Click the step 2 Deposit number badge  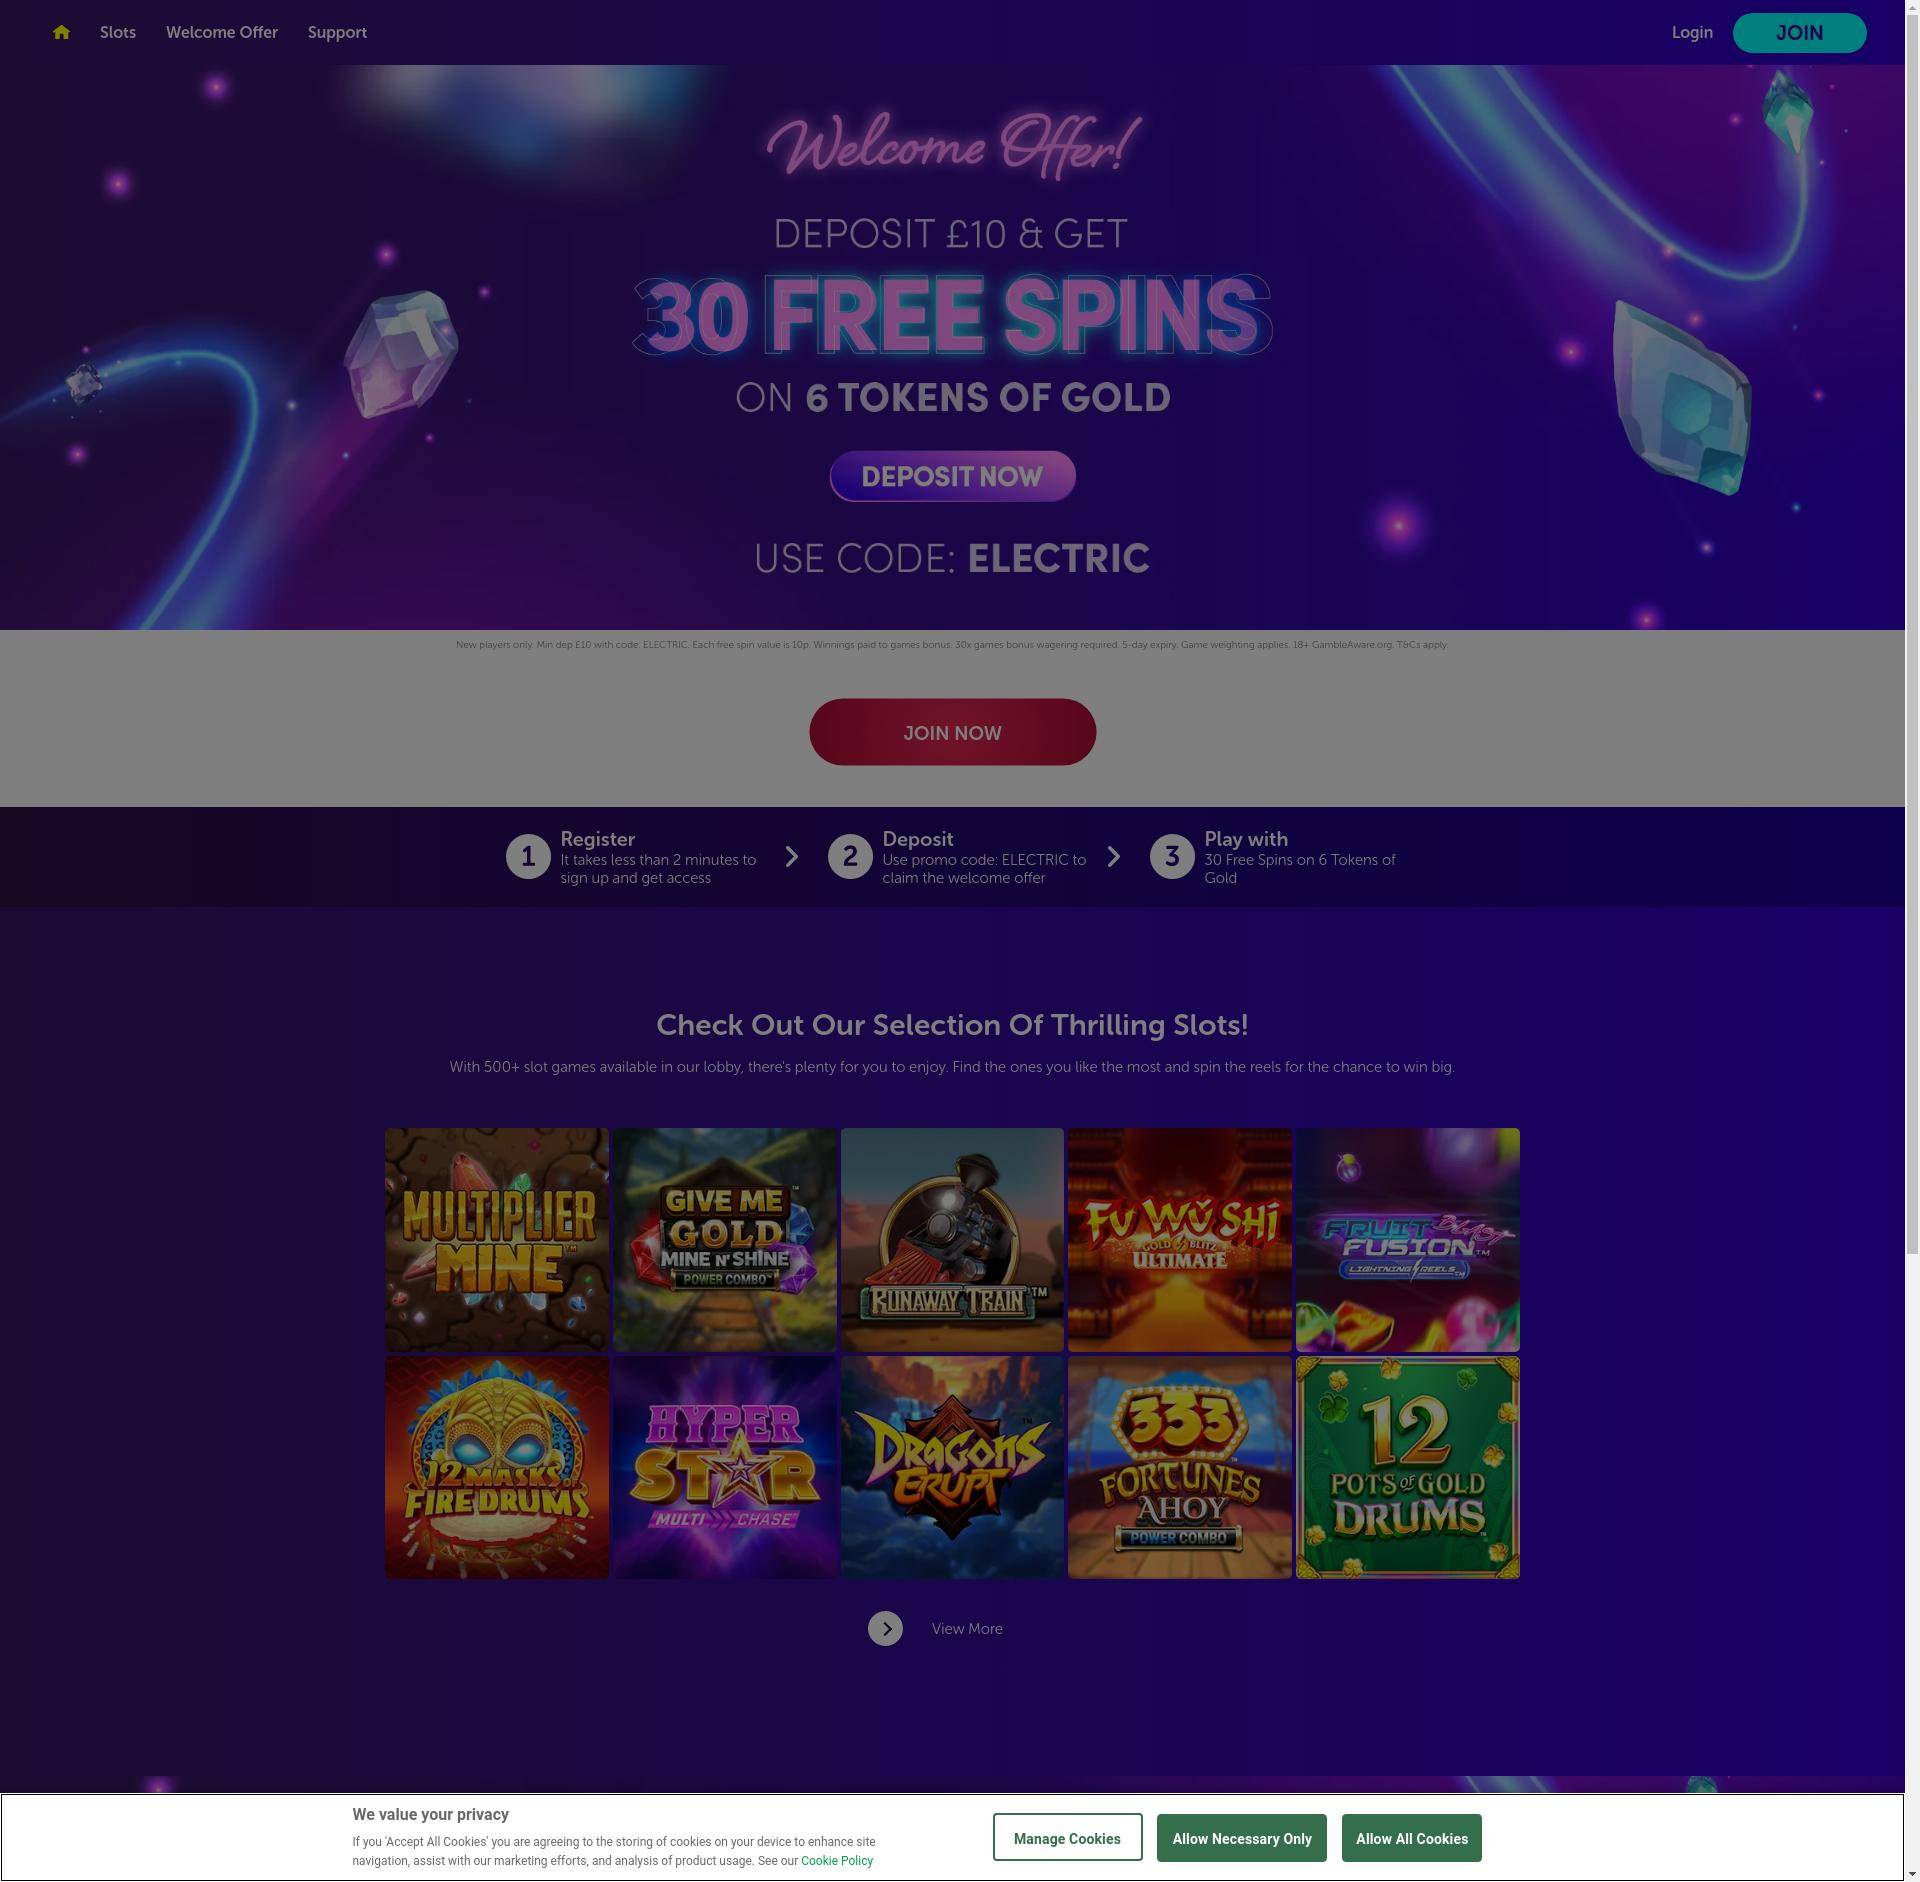(x=850, y=857)
